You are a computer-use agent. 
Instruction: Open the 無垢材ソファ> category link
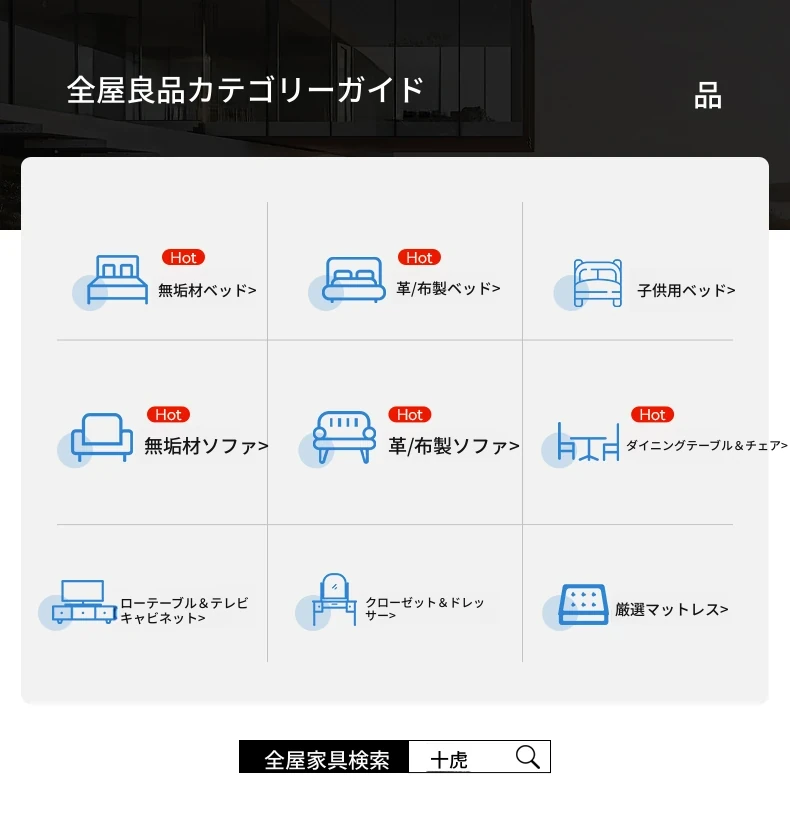point(206,446)
